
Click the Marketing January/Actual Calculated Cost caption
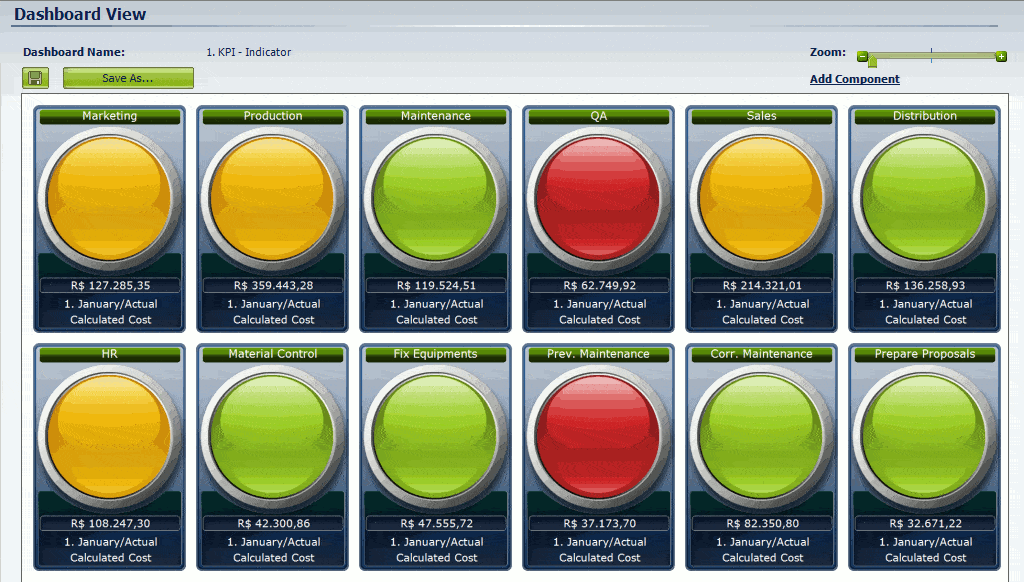pos(110,312)
